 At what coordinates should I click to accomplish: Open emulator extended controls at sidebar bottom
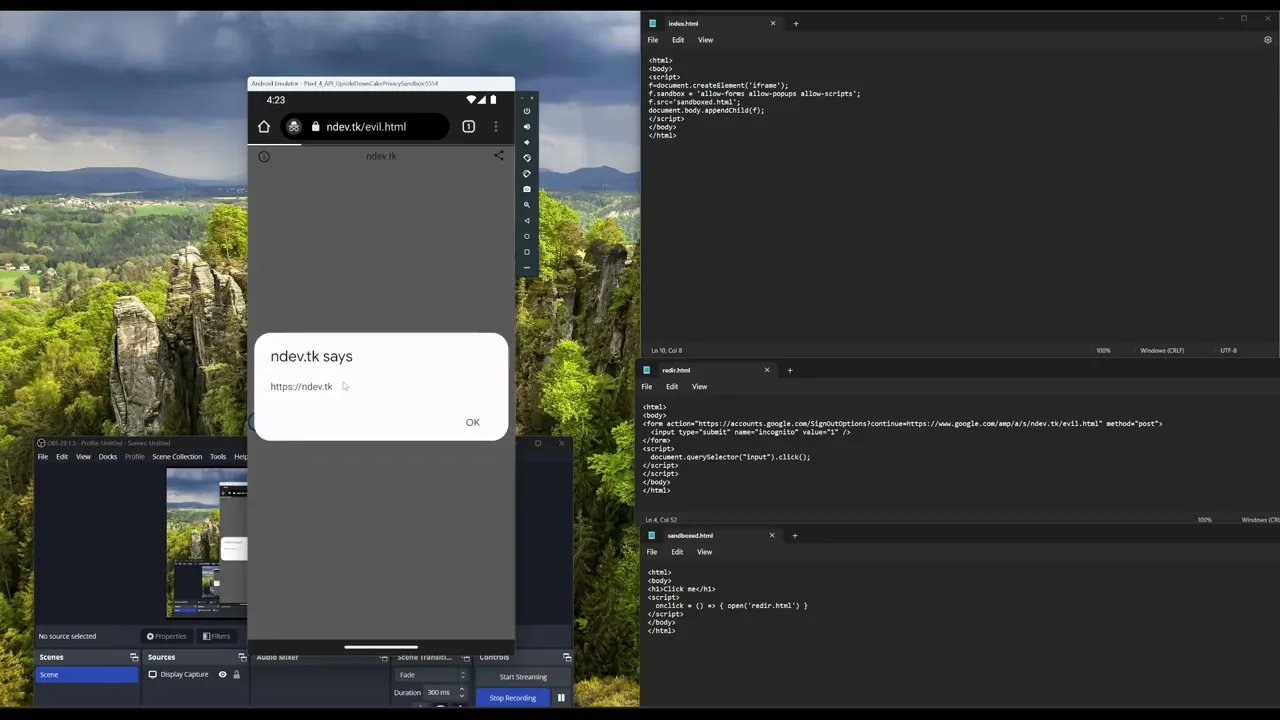tap(527, 268)
